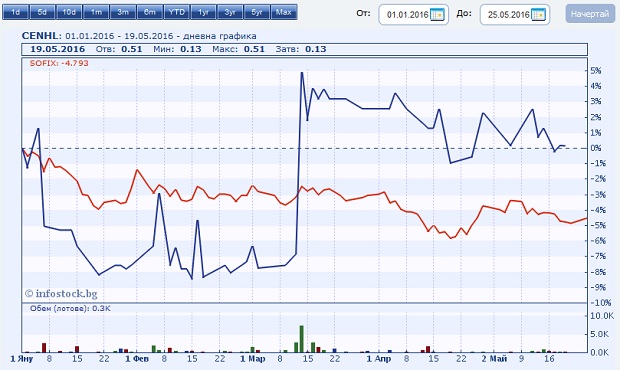Click the 1 Мар date axis label
This screenshot has height=370, width=620.
pyautogui.click(x=253, y=359)
